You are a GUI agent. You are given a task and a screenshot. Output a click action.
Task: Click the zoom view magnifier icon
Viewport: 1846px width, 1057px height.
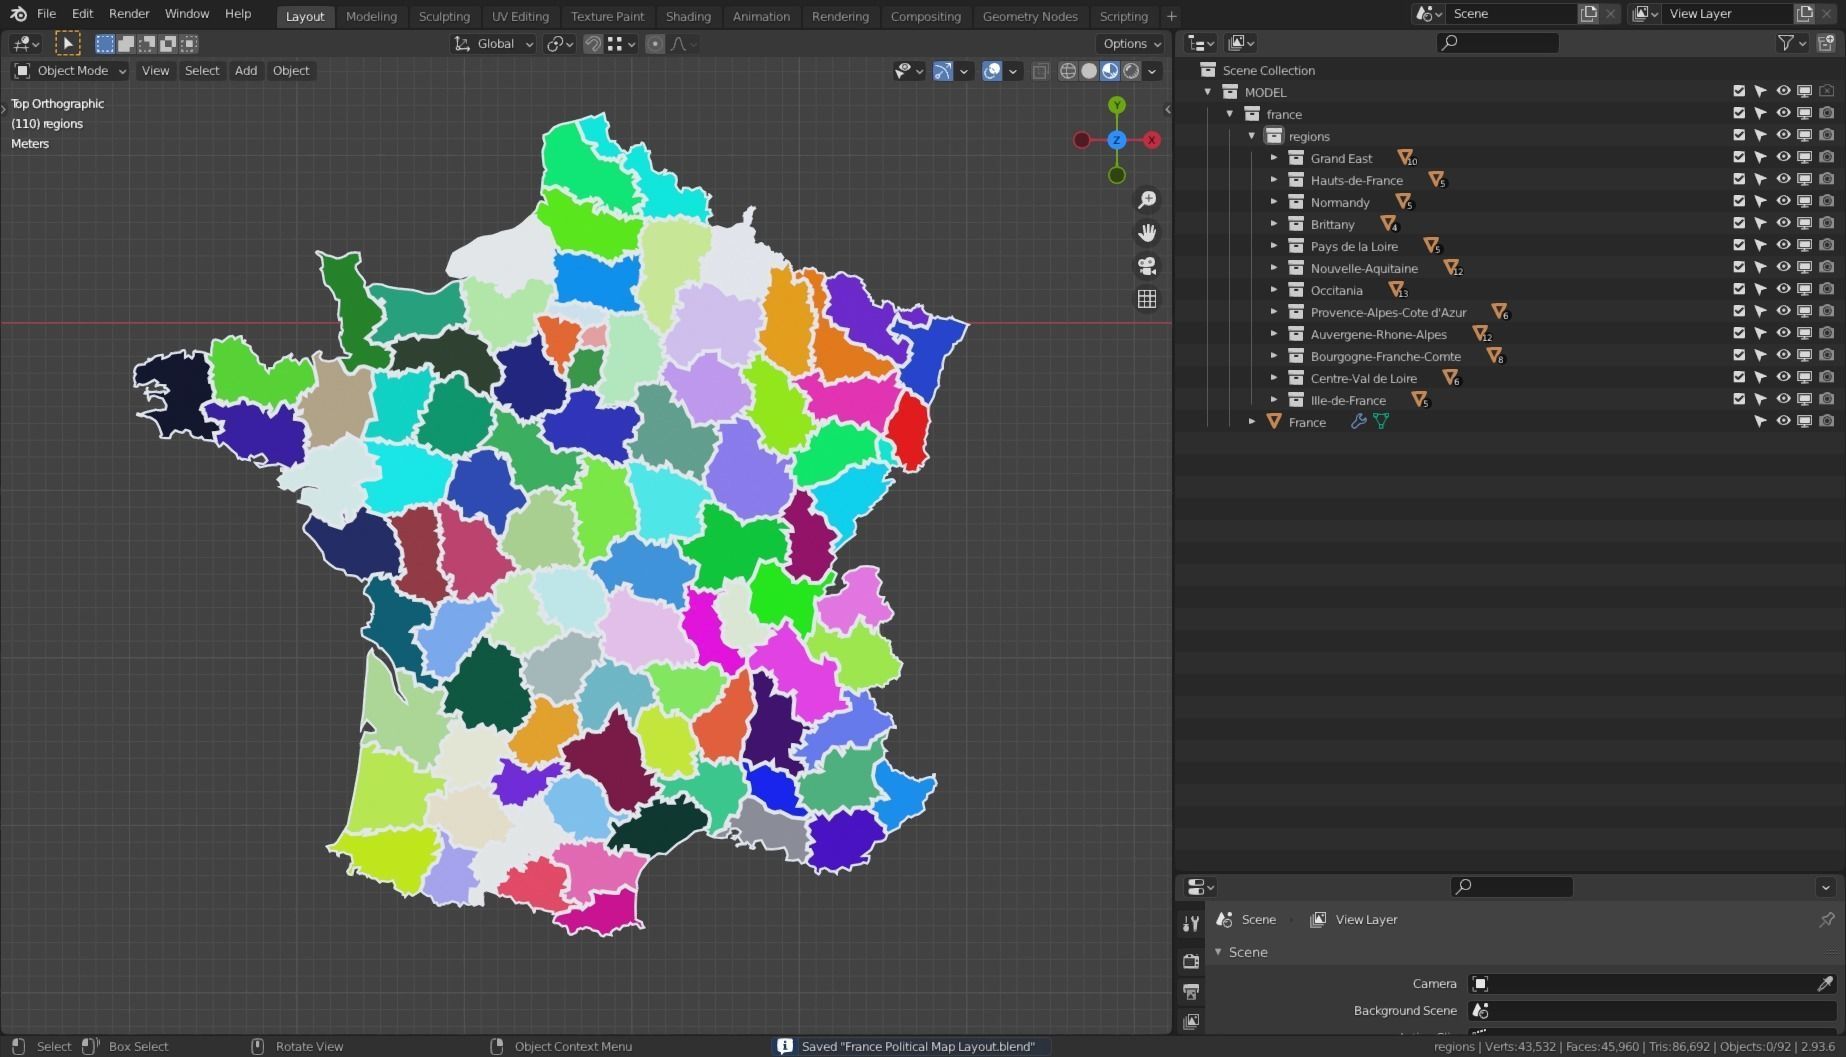1147,200
